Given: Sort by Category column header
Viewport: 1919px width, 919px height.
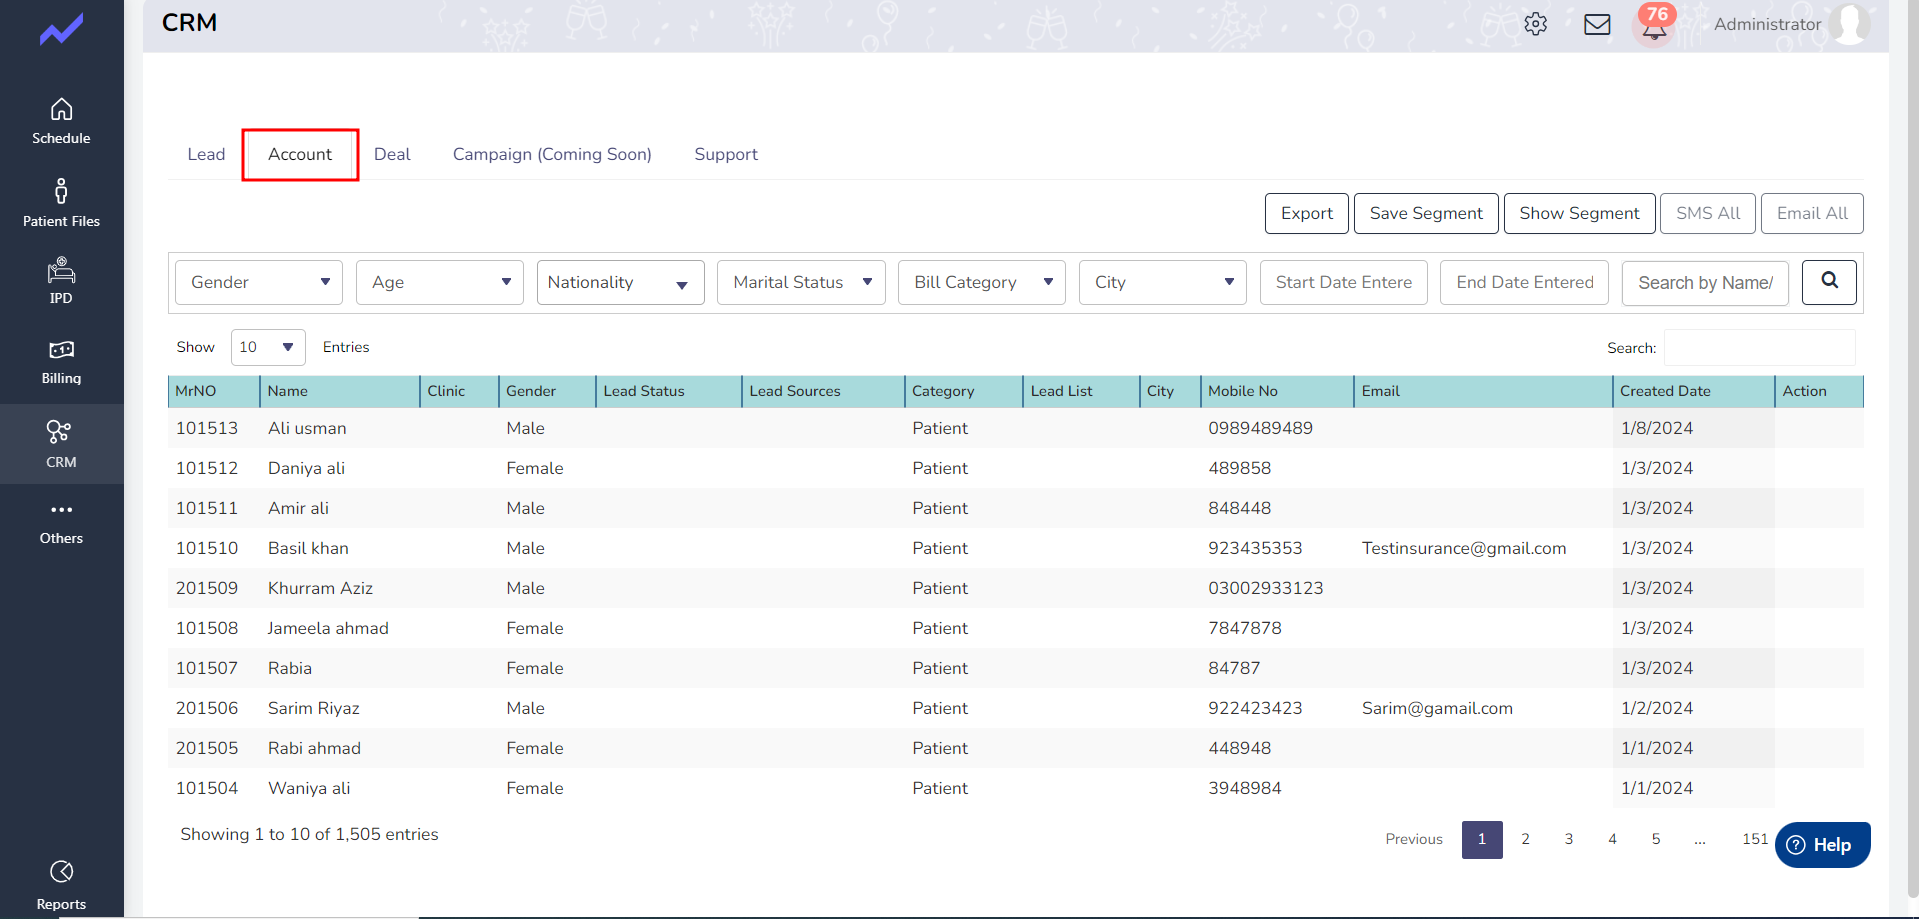Looking at the screenshot, I should 964,391.
